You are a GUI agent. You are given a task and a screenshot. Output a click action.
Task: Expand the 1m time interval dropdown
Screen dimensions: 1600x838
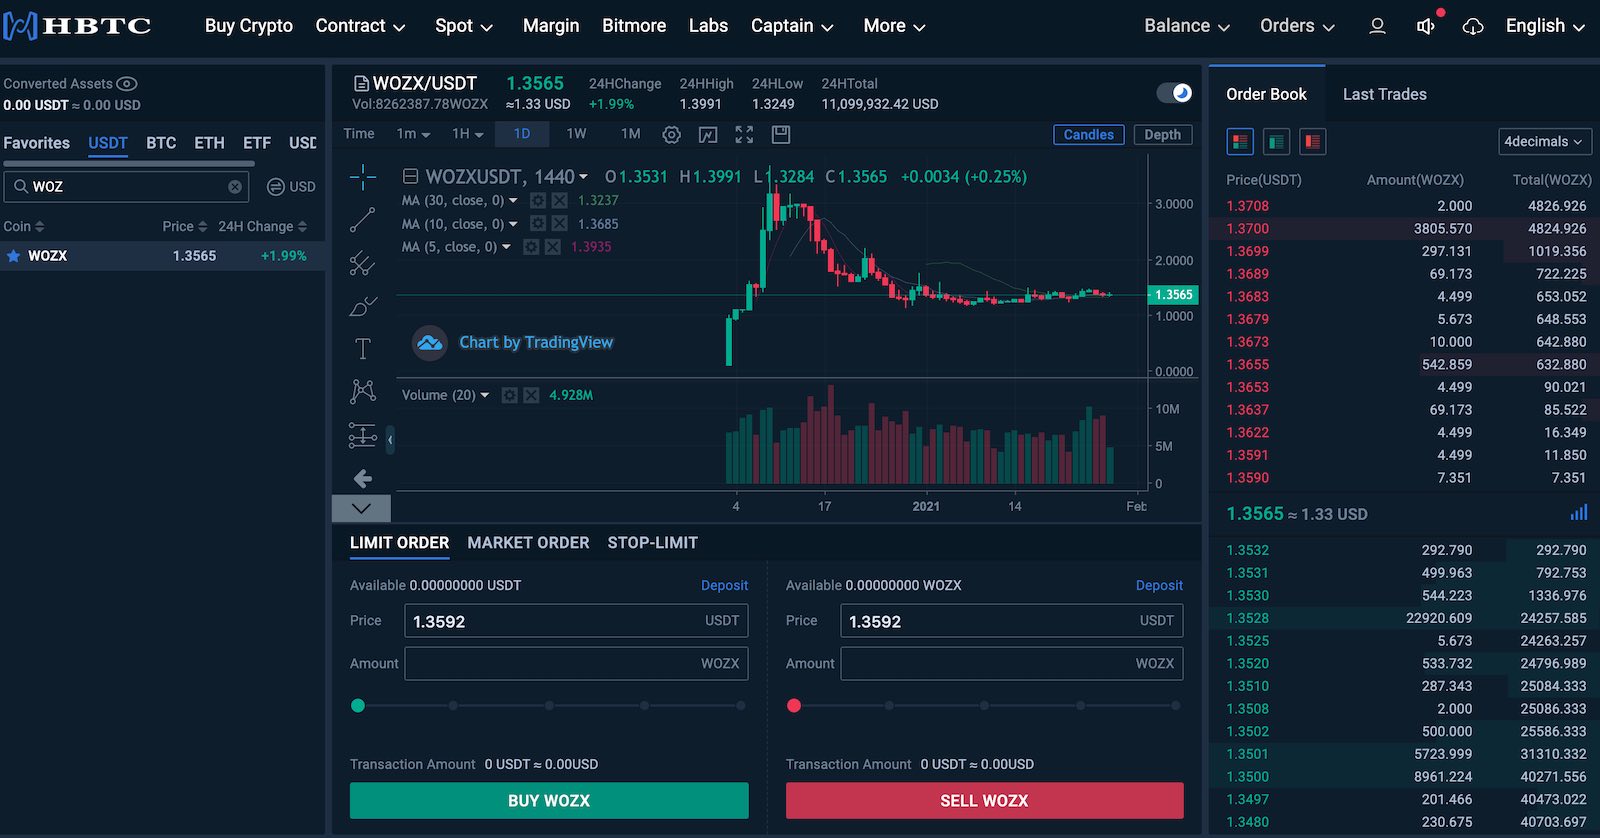coord(413,134)
